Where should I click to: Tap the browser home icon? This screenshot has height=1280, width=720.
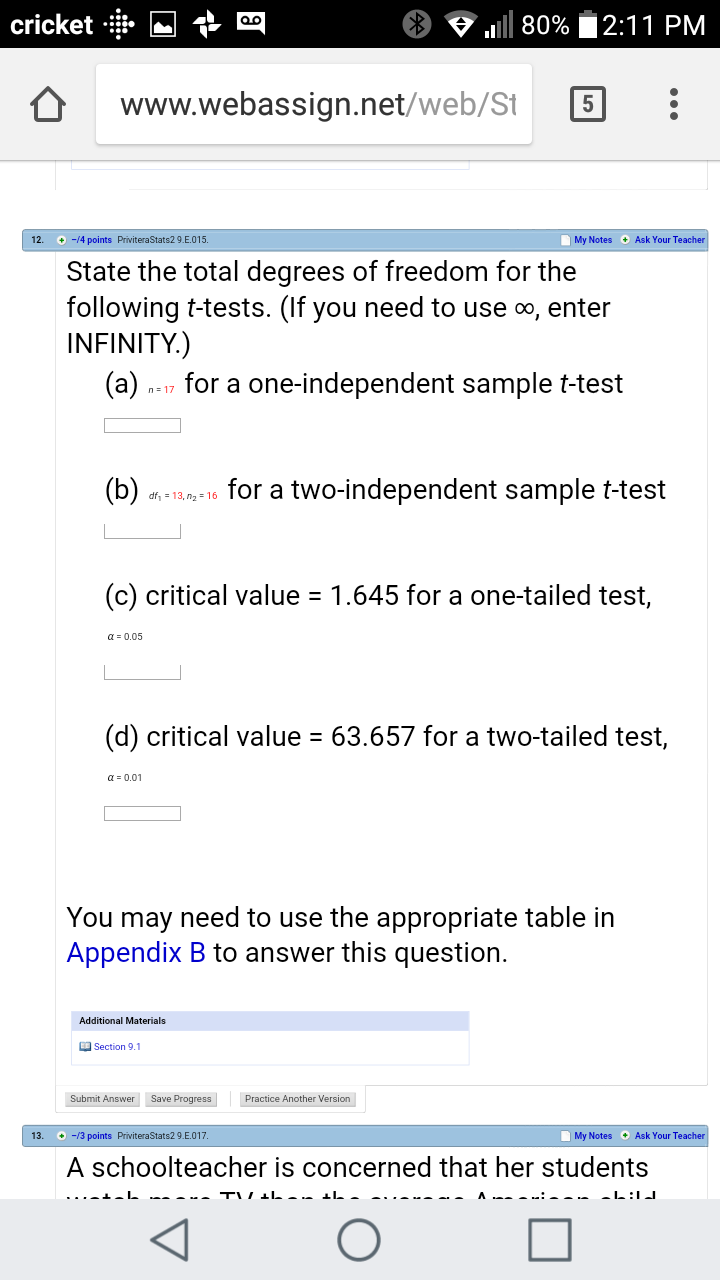(49, 103)
